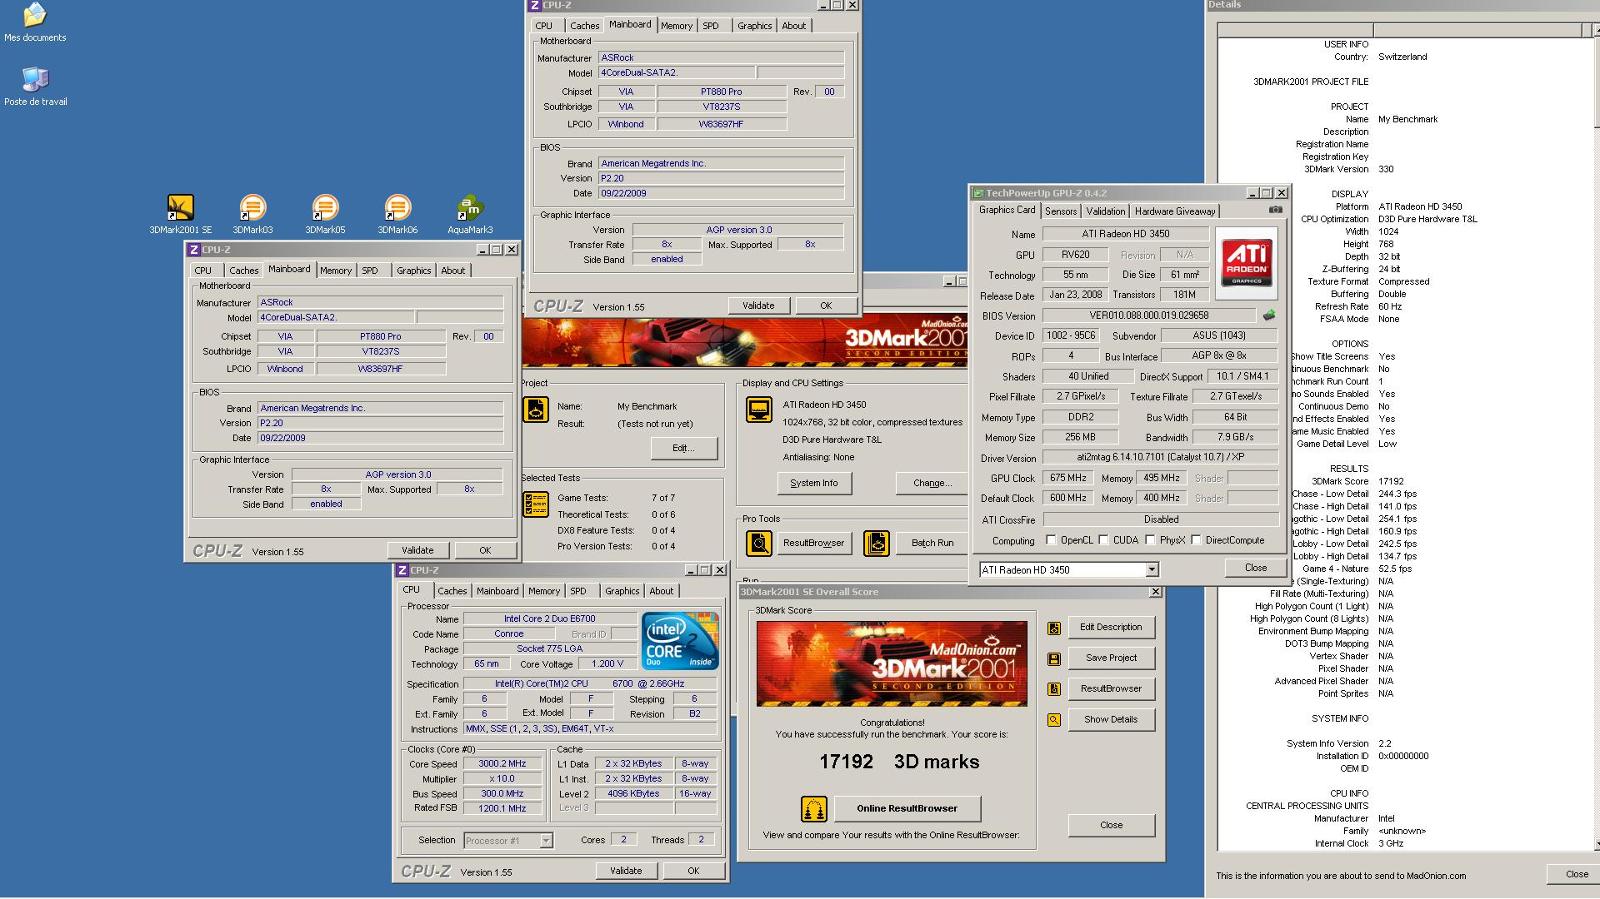Open the Hardware Giveaway tab in GPU-Z
Viewport: 1600px width, 899px height.
pyautogui.click(x=1175, y=211)
